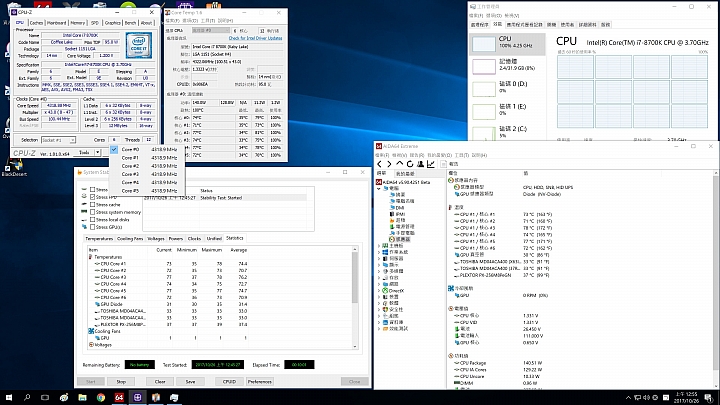Enable Stress local disks checkbox
The width and height of the screenshot is (720, 405).
93,219
